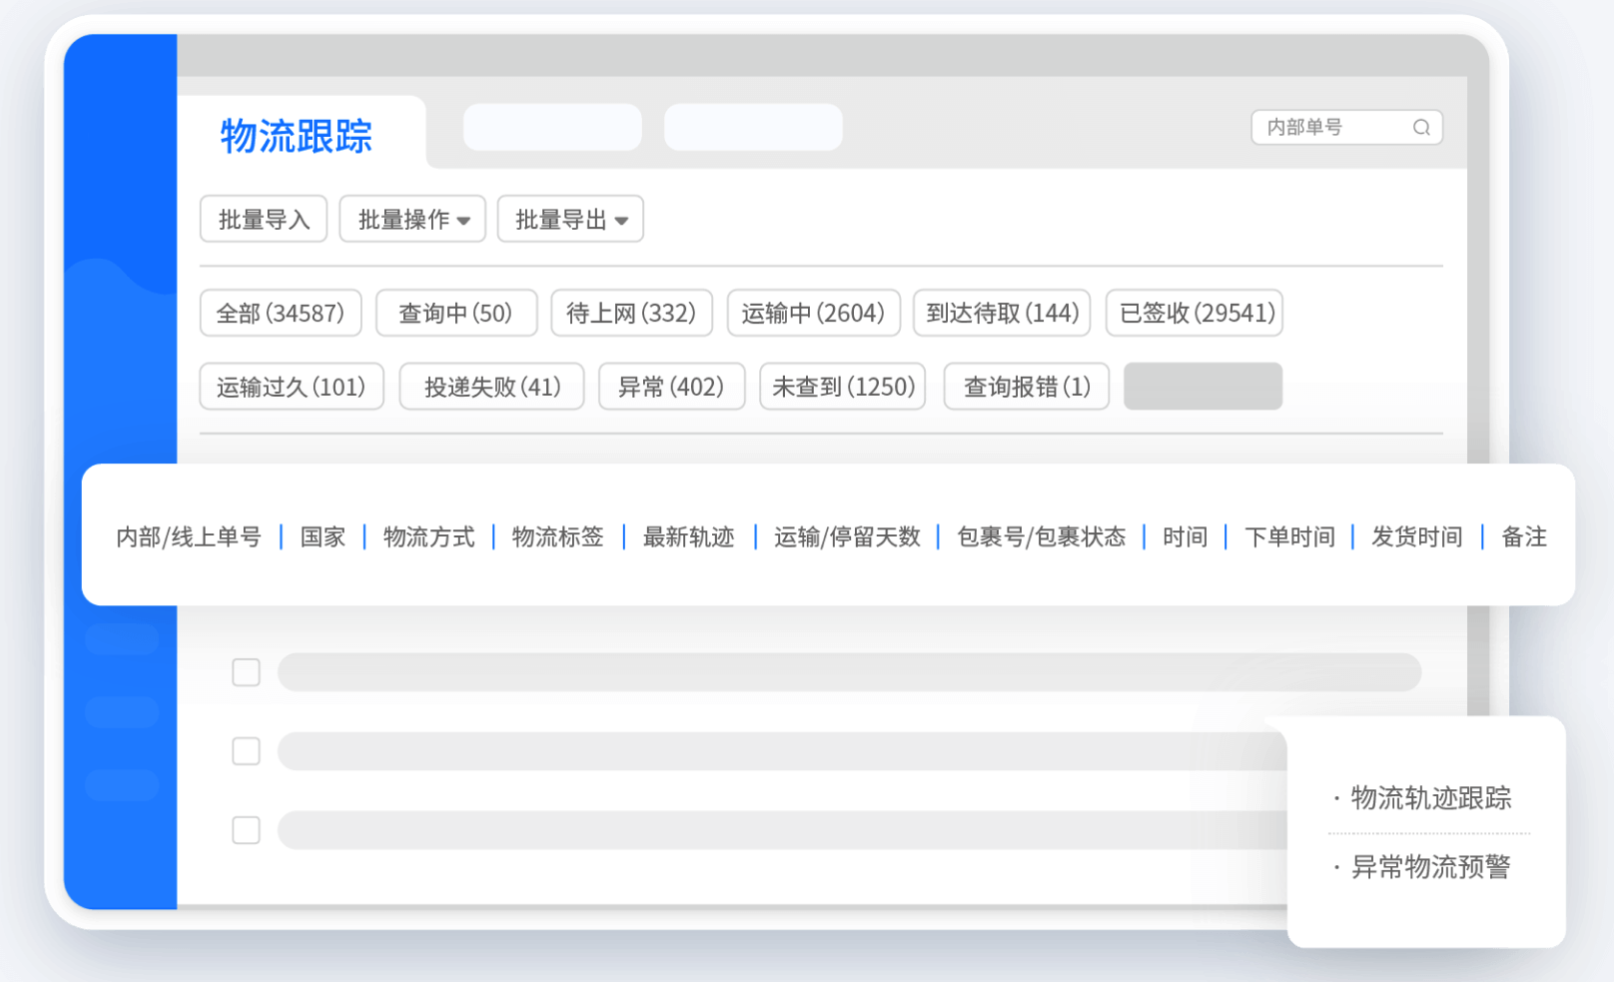
Task: Switch to the 物流跟踪 tab
Action: (296, 137)
